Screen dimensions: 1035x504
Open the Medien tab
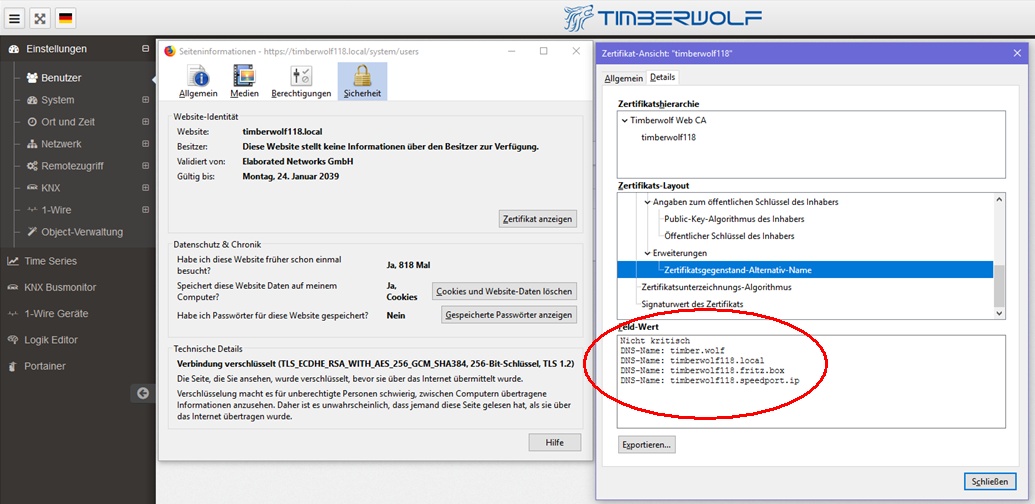[244, 81]
